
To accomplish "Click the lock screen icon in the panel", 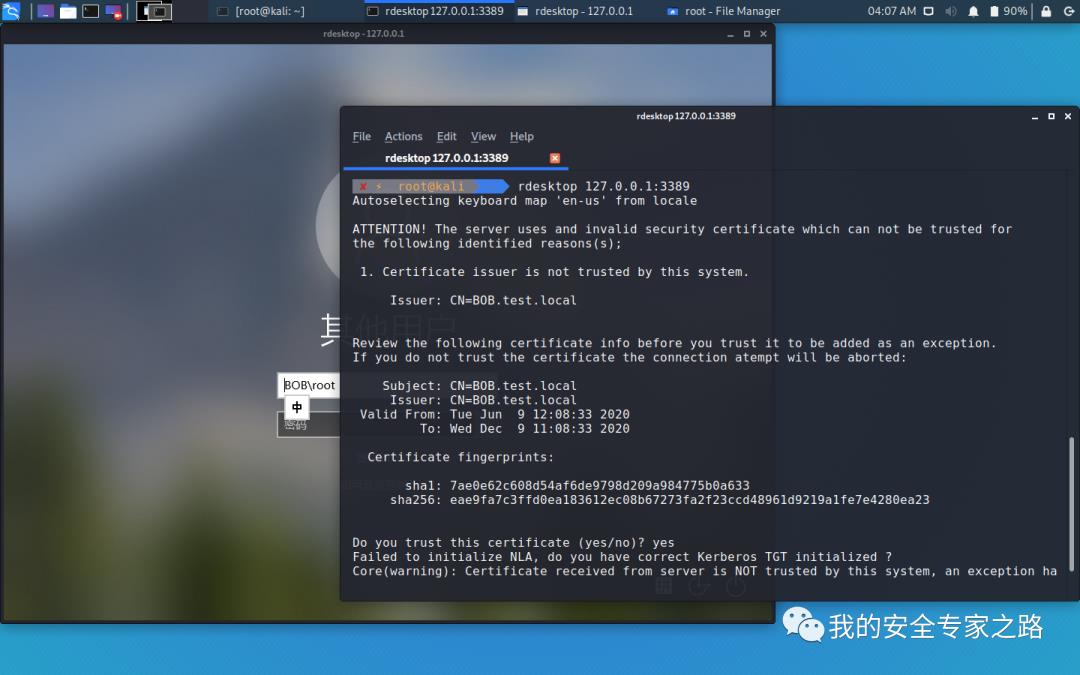I will (1046, 11).
